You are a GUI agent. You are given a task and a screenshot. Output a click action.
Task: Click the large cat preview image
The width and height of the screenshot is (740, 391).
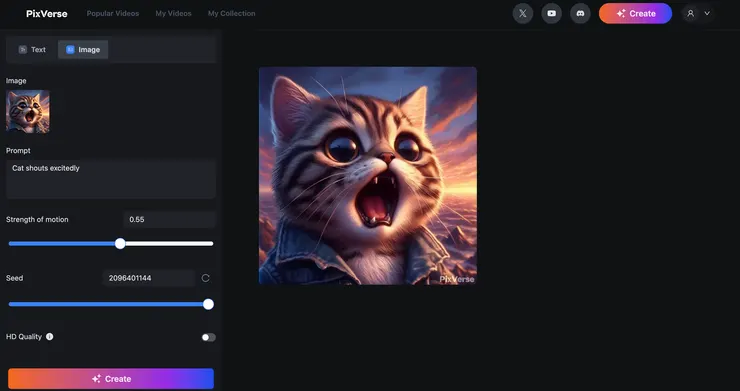coord(368,176)
